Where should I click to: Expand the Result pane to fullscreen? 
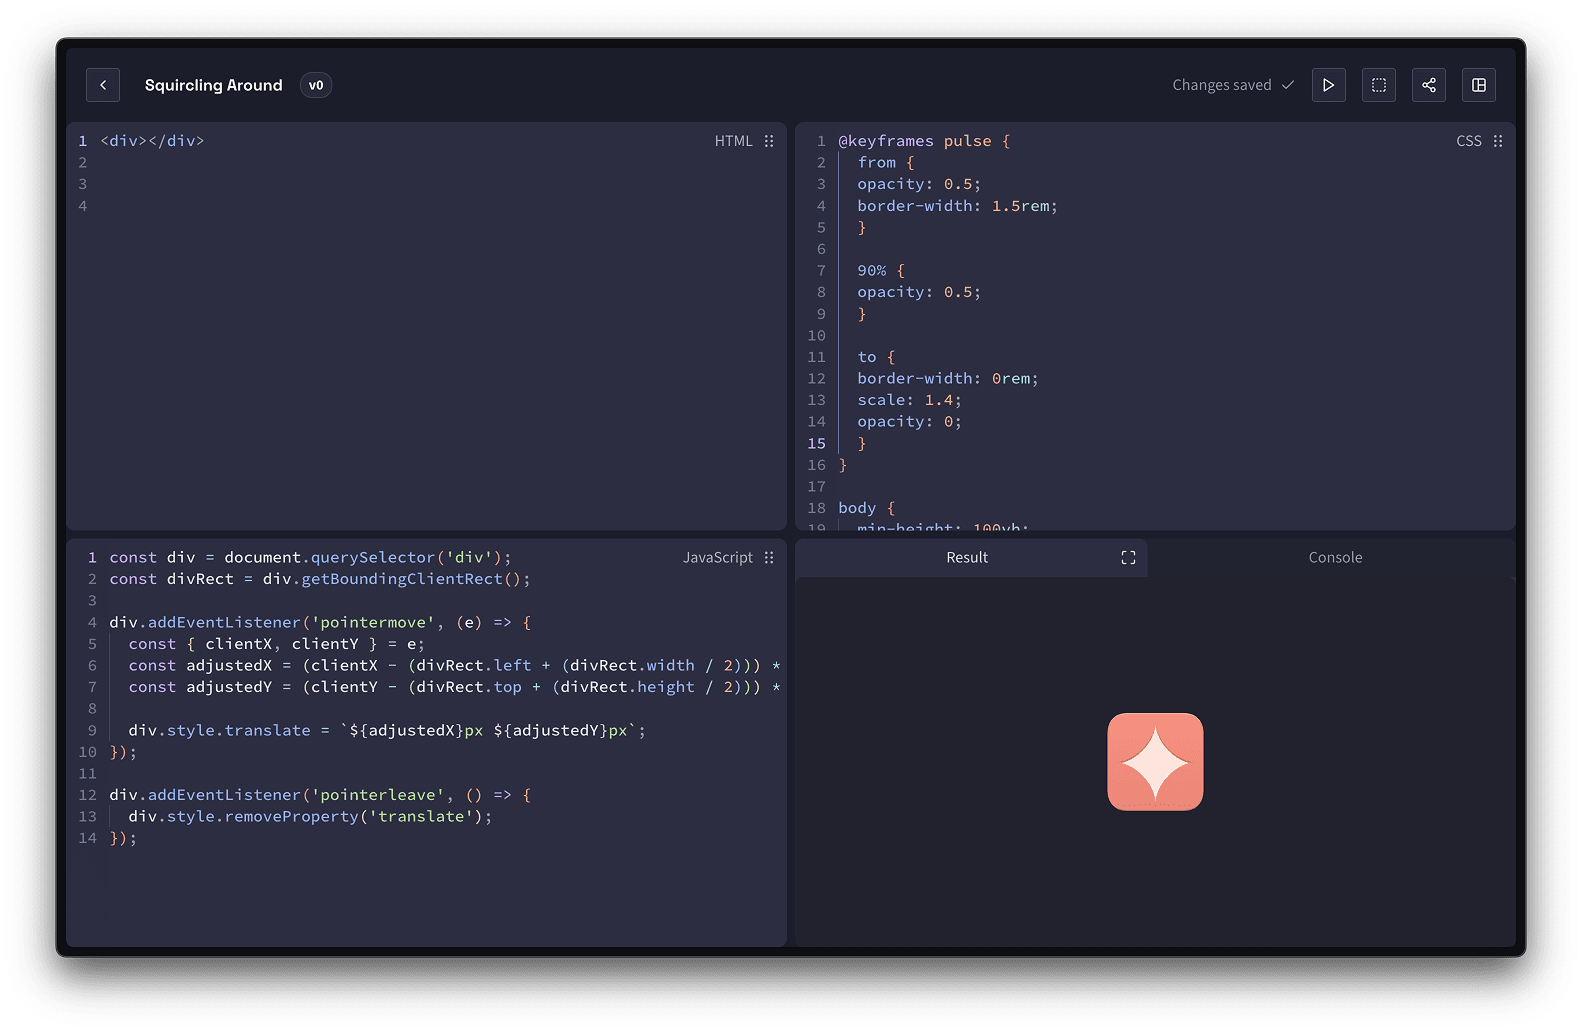tap(1128, 558)
